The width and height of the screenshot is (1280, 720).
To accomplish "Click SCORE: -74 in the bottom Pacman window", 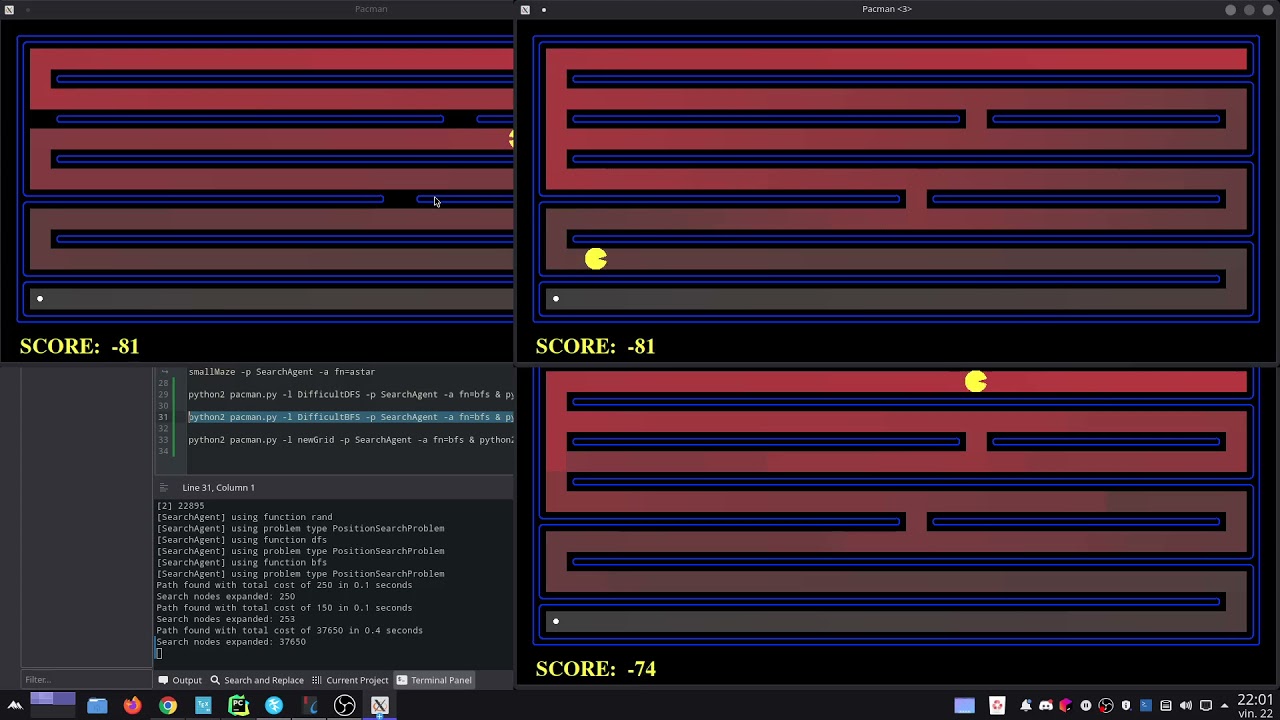I will tap(596, 669).
